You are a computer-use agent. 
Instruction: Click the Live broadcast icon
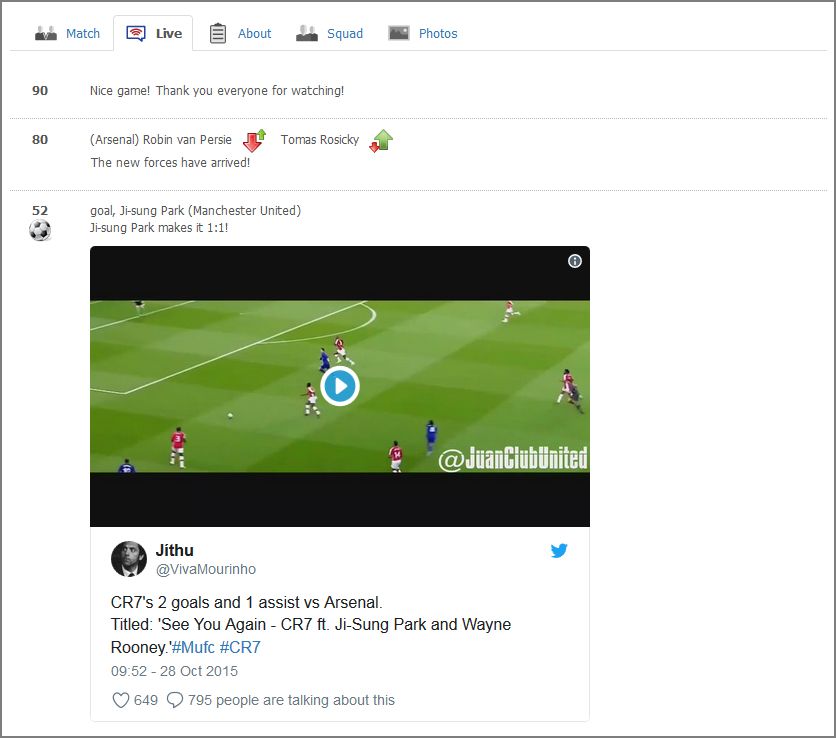tap(136, 34)
